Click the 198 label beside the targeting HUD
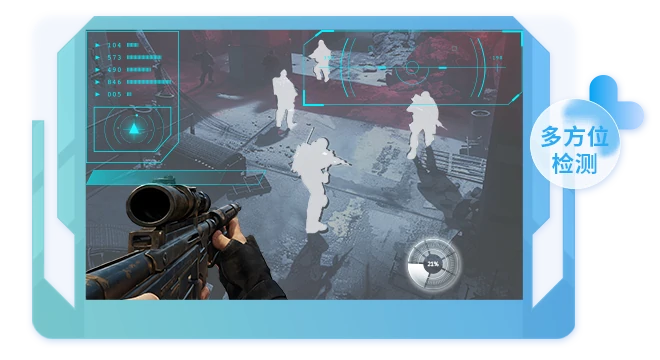 497,58
